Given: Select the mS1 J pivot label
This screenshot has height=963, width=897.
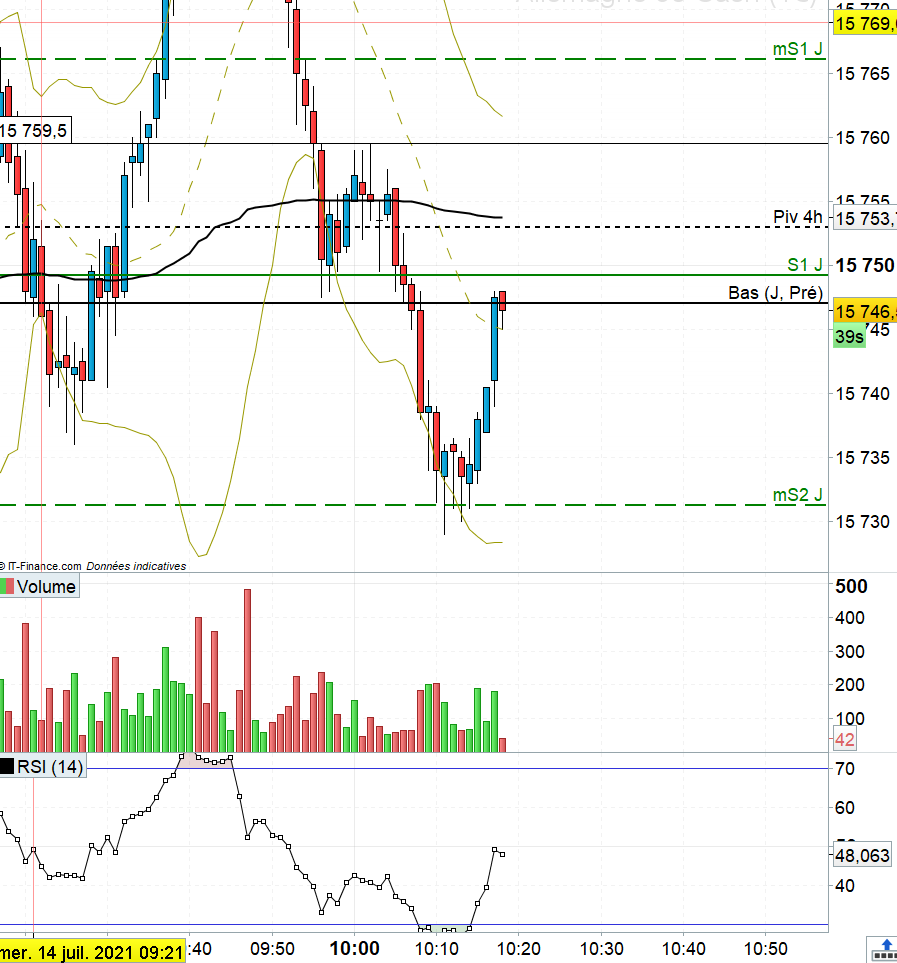Looking at the screenshot, I should (x=798, y=49).
